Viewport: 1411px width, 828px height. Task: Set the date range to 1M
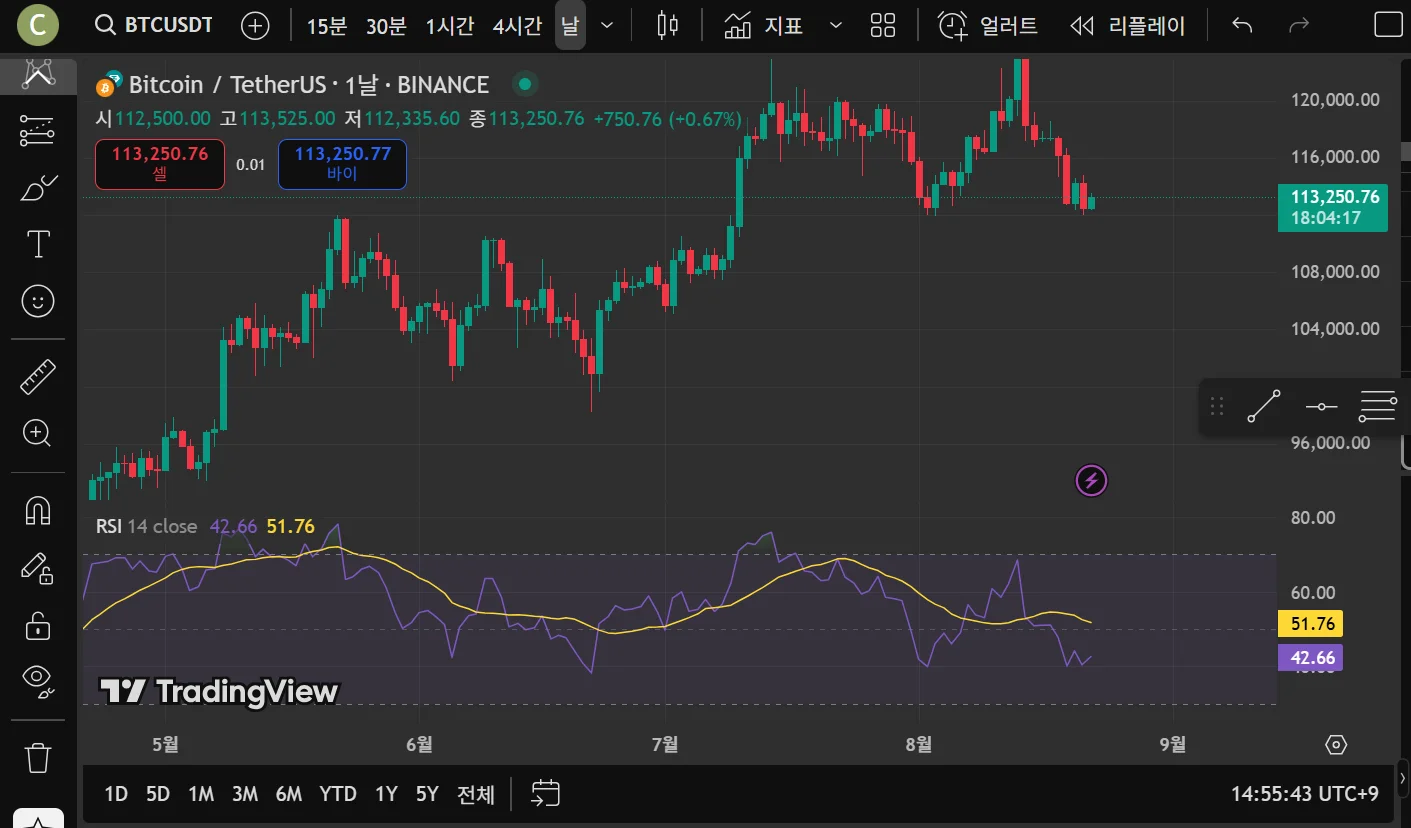coord(201,794)
